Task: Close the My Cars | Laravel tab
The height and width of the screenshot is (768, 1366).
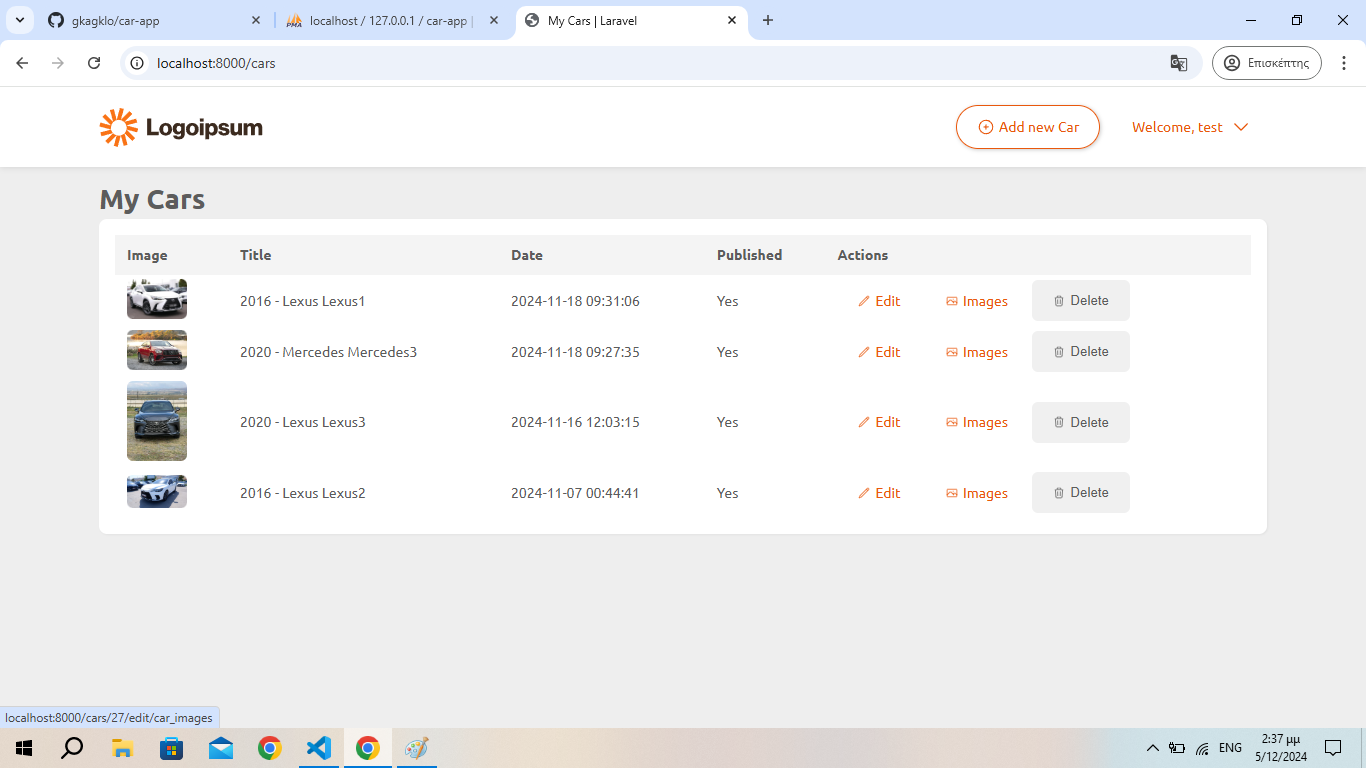Action: 732,20
